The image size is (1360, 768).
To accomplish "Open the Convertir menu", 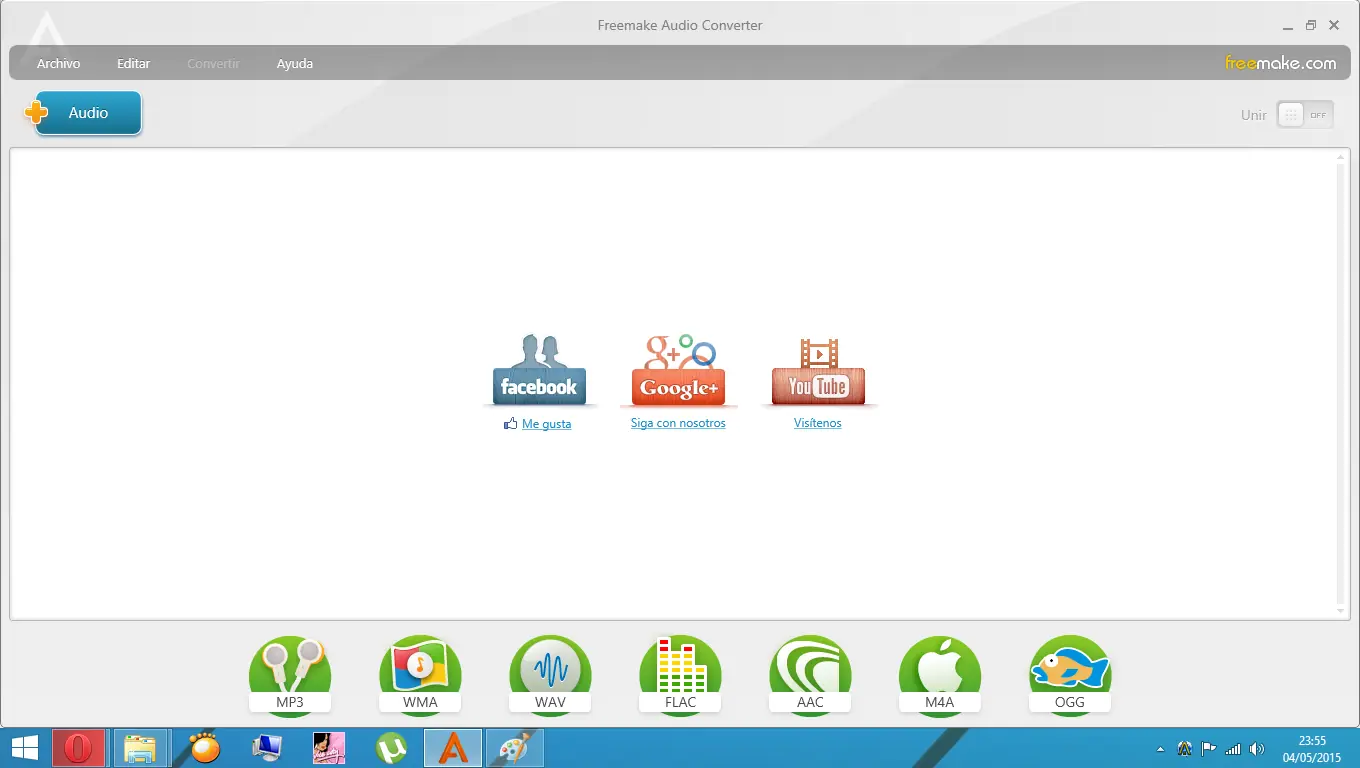I will click(x=213, y=64).
